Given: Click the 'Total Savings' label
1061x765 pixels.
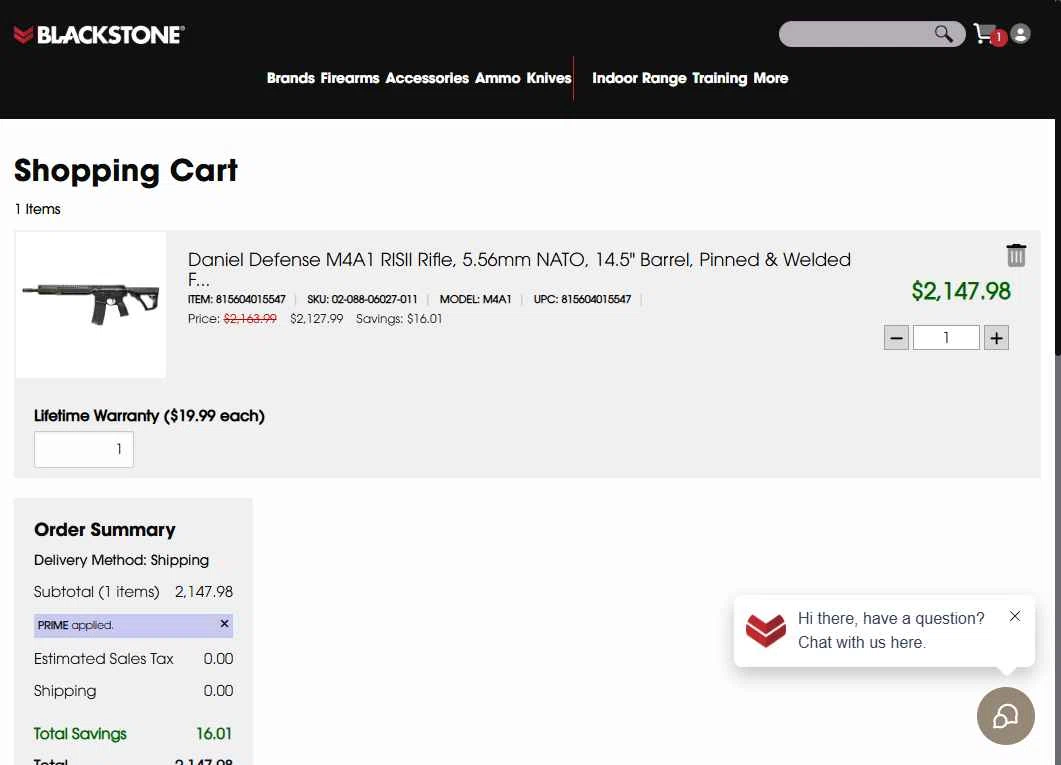Looking at the screenshot, I should click(80, 733).
